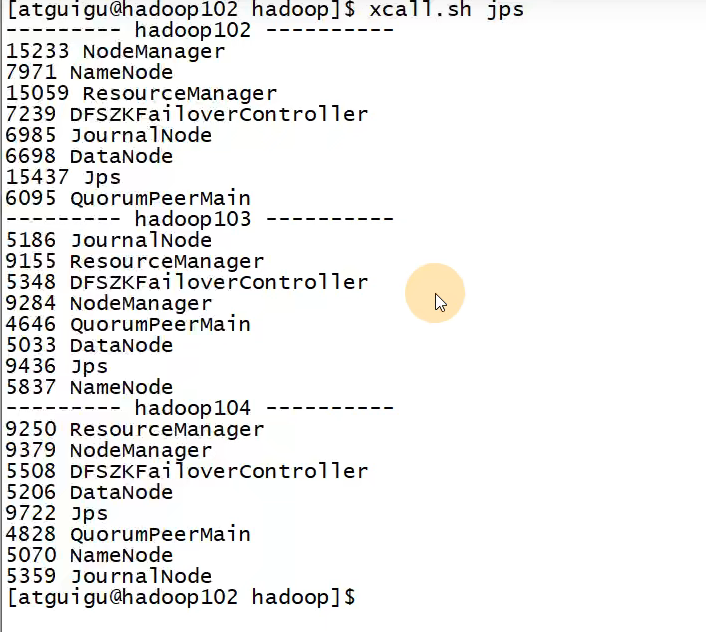
Task: Click the 4646 QuorumPeerMain entry
Action: coord(128,324)
